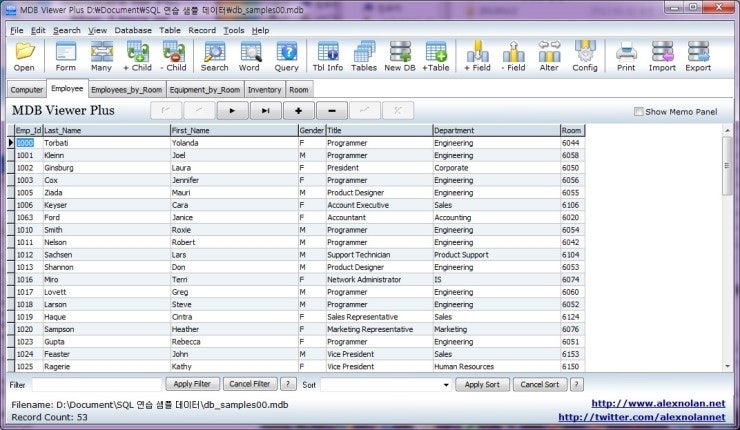Switch to the Equipment_by_Room tab
The height and width of the screenshot is (430, 740).
tap(204, 89)
